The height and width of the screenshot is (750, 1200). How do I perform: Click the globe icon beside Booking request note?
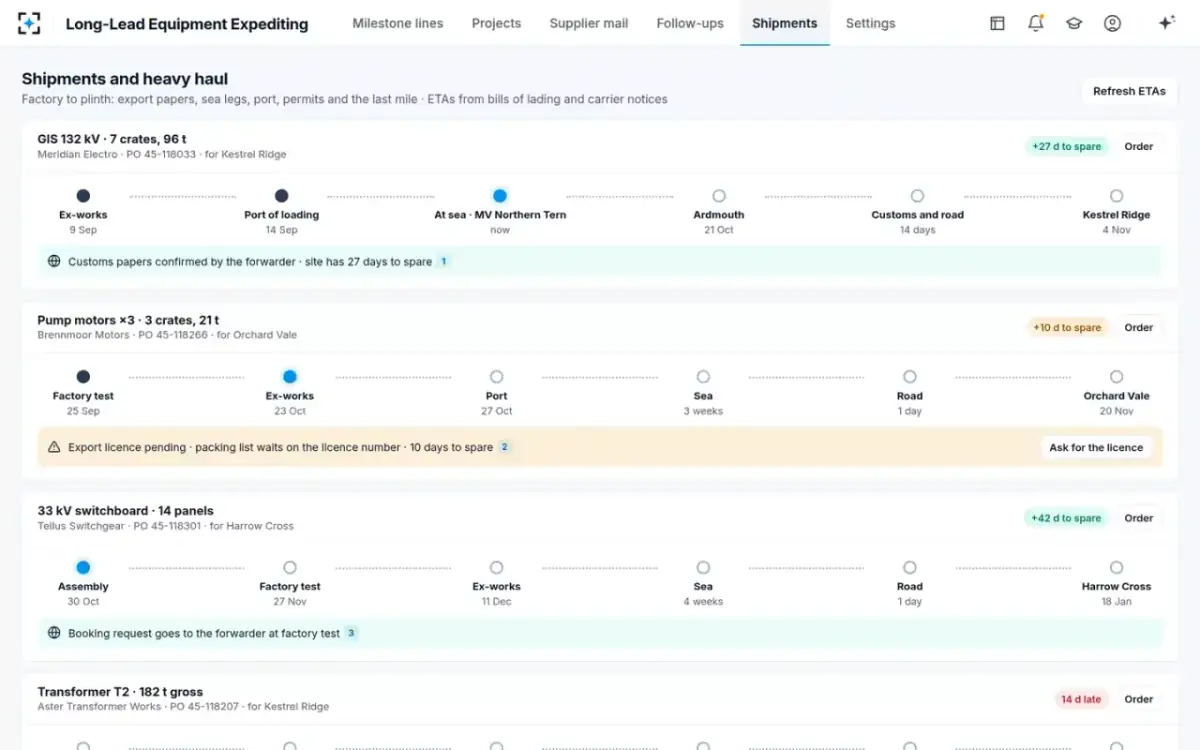(x=54, y=633)
